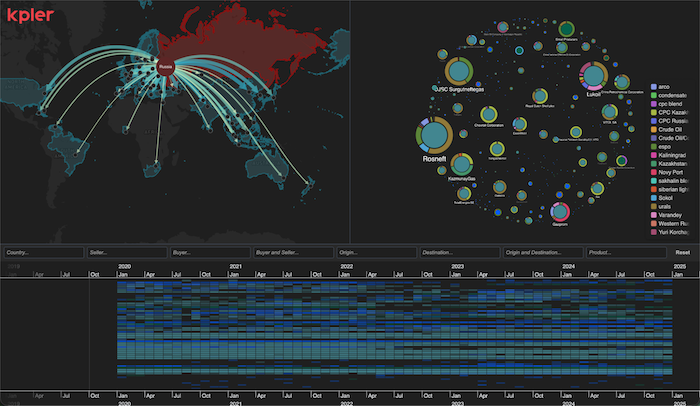Click the Kpler logo

(x=30, y=15)
